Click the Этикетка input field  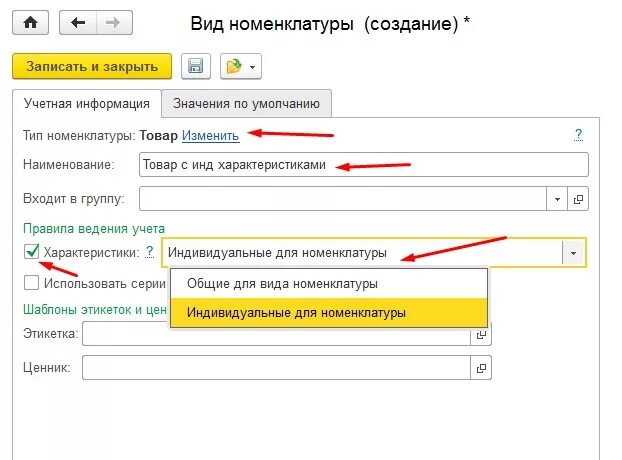[x=276, y=334]
